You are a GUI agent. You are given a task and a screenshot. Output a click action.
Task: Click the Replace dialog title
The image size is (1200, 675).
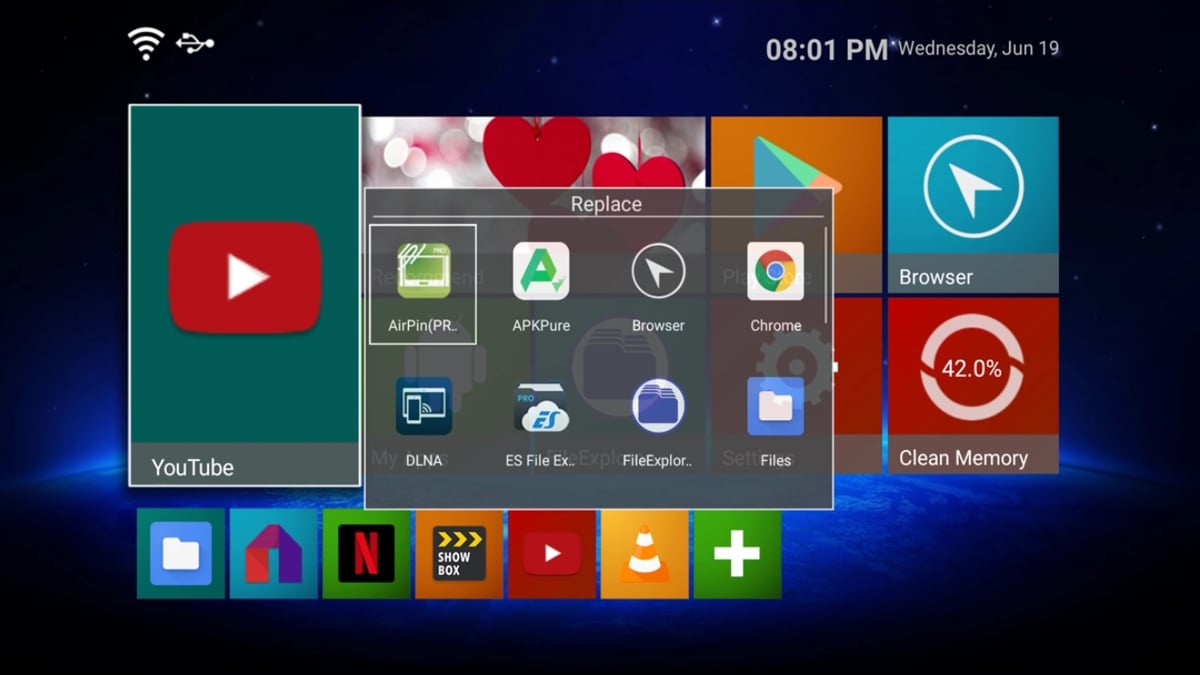coord(606,204)
